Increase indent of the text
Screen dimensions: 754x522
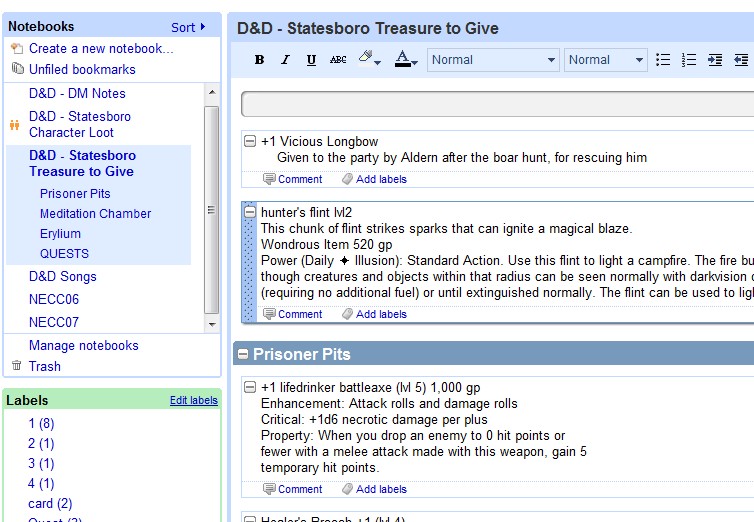[715, 60]
